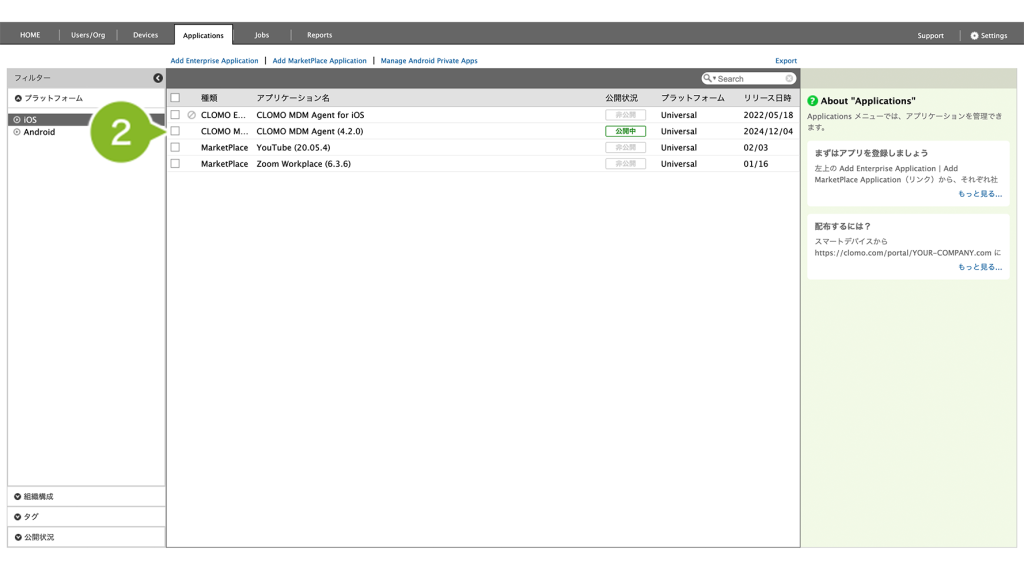The height and width of the screenshot is (576, 1024).
Task: Click the Settings gear icon
Action: pyautogui.click(x=974, y=35)
